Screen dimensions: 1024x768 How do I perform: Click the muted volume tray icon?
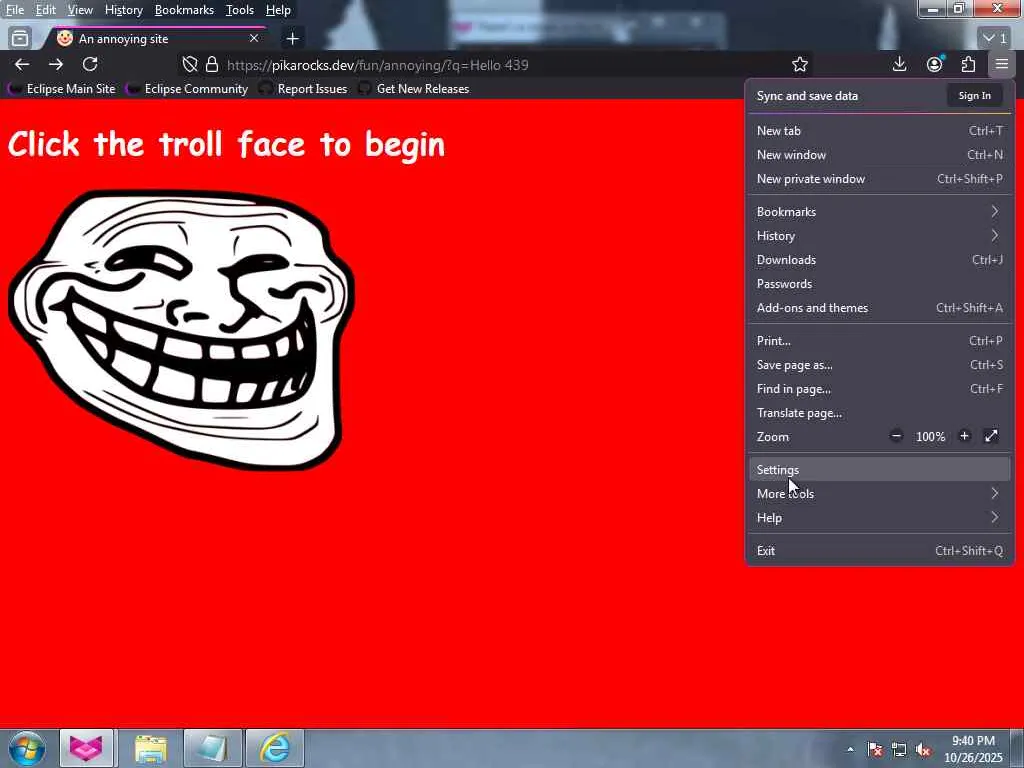(x=923, y=750)
